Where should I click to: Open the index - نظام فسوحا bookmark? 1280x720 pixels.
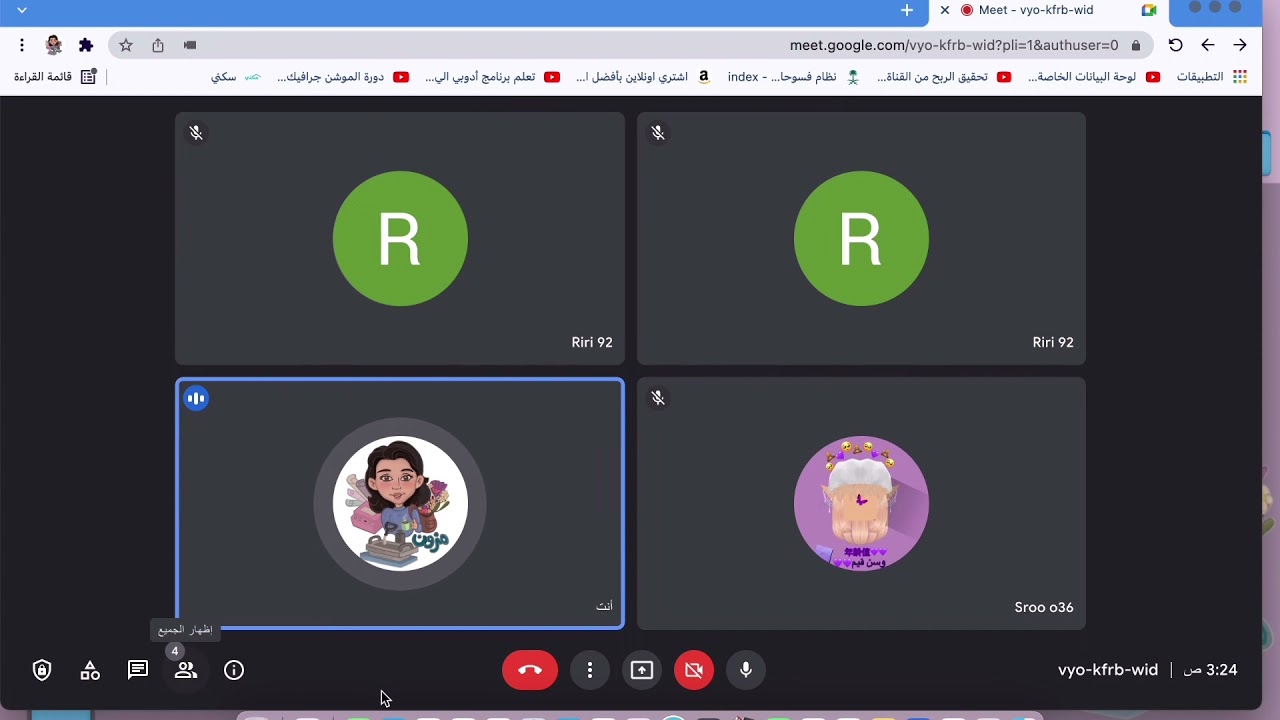pyautogui.click(x=793, y=77)
